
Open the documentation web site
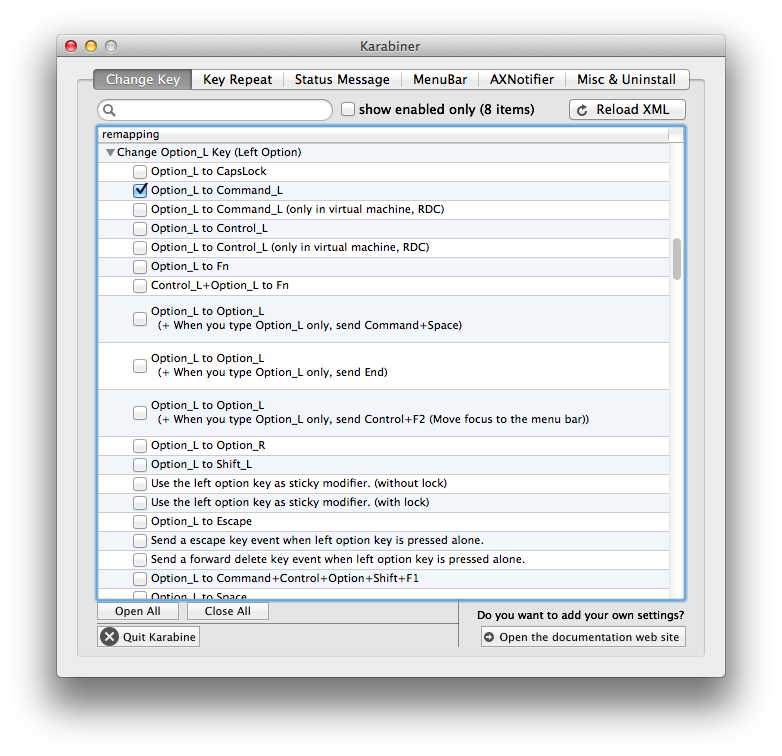tap(583, 637)
